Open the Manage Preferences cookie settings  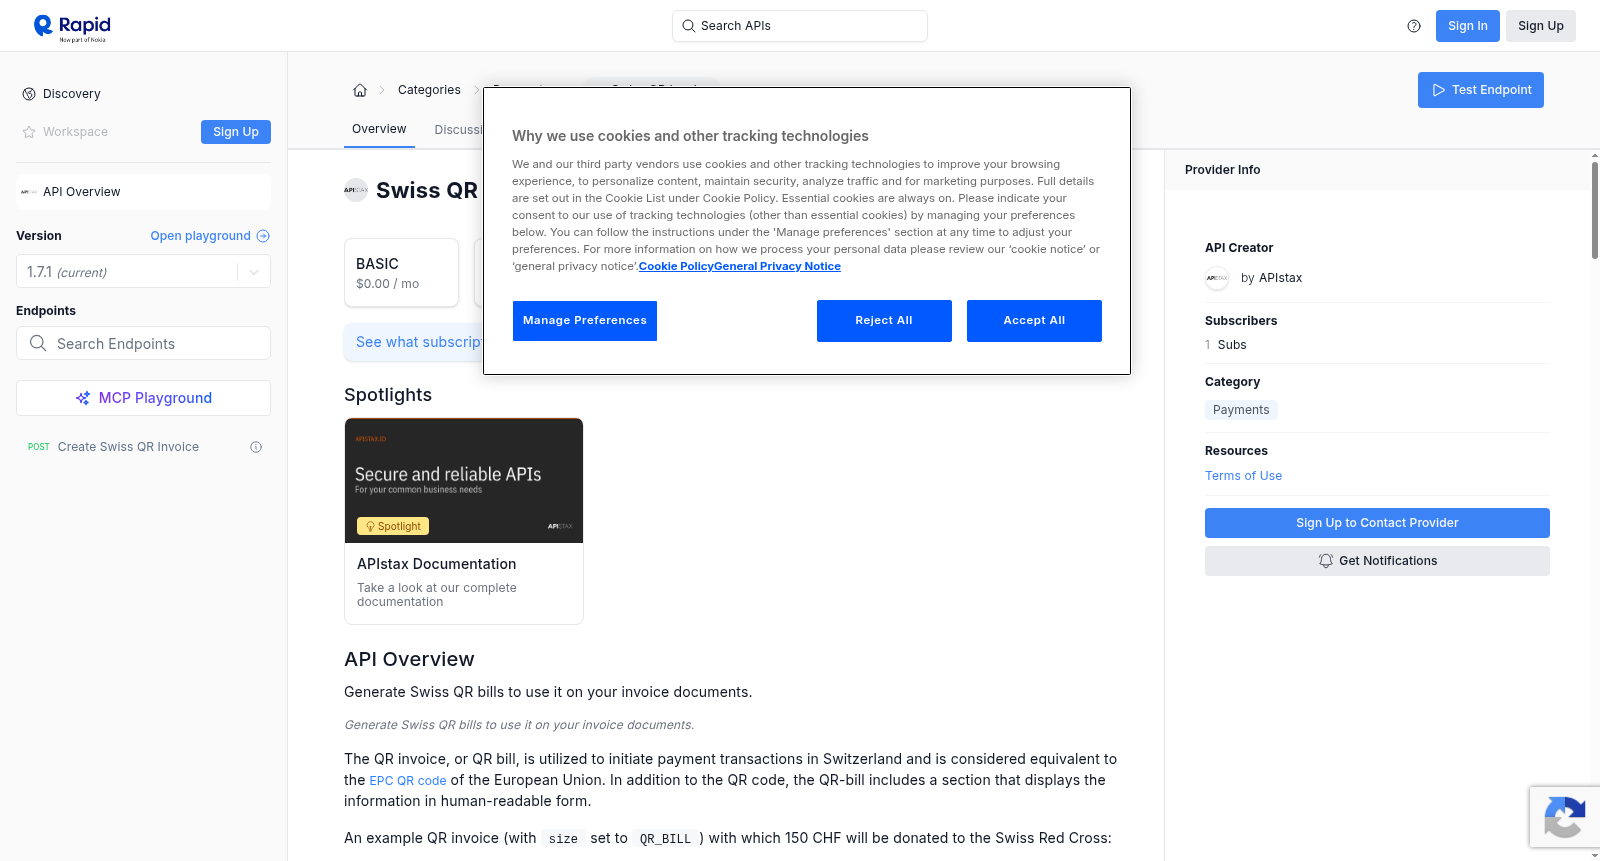pos(585,321)
